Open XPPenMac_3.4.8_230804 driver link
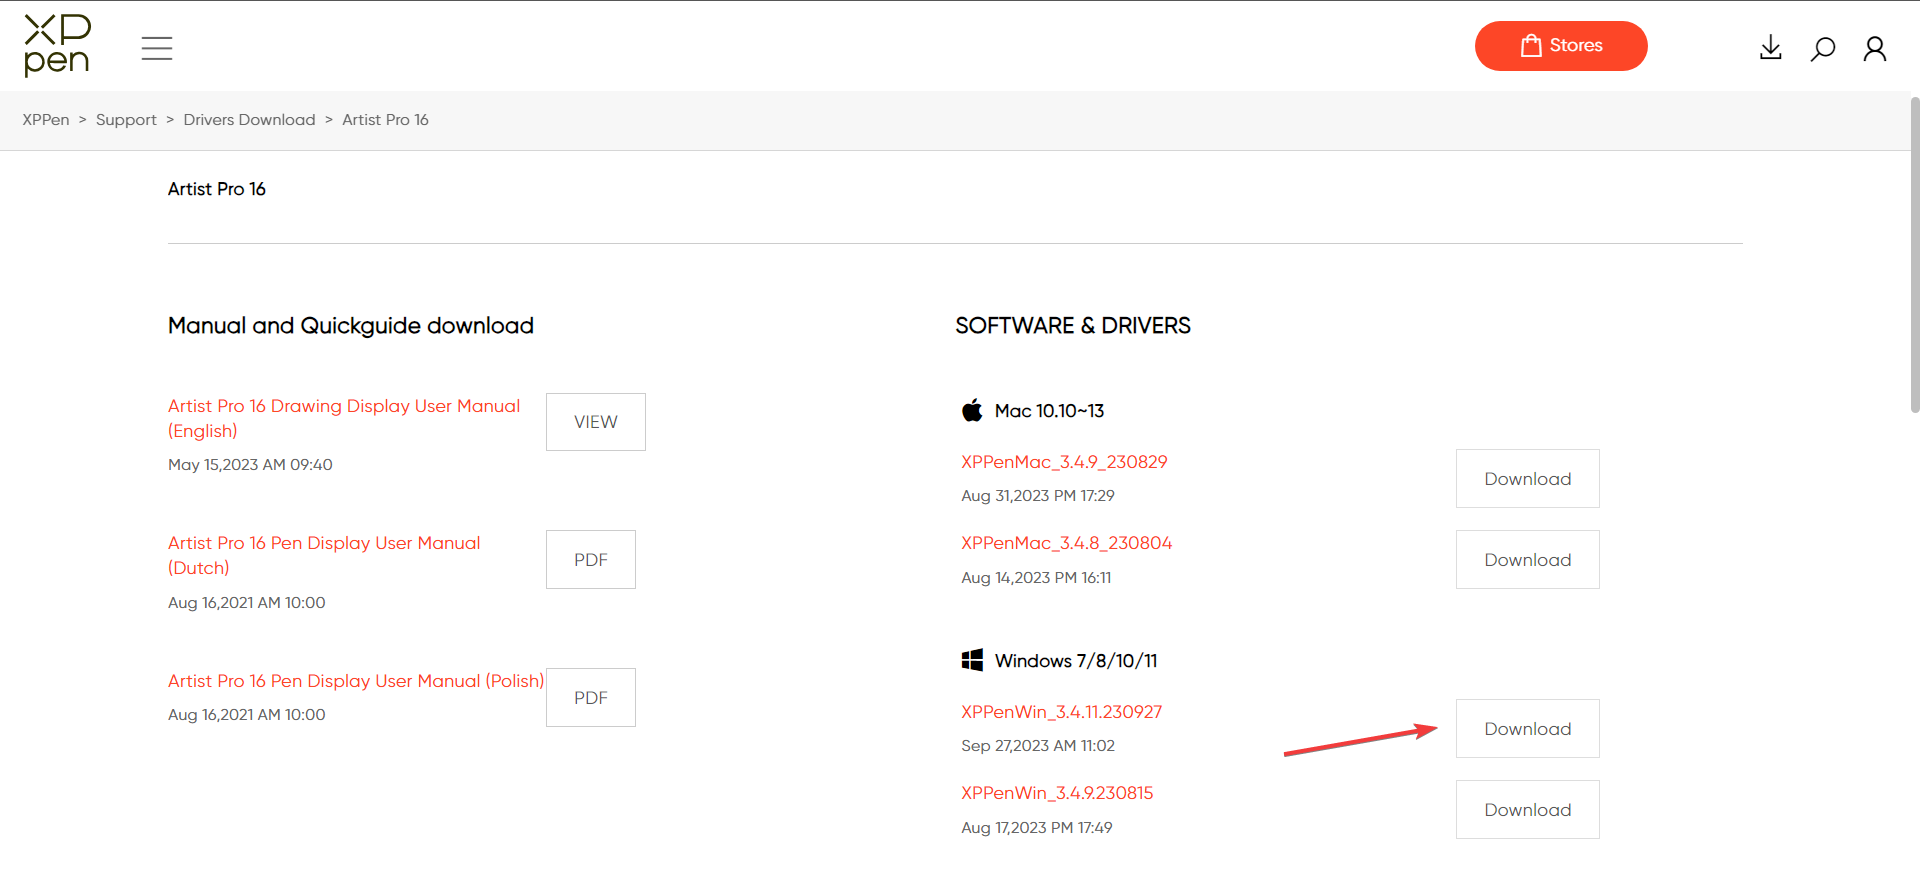 point(1066,543)
